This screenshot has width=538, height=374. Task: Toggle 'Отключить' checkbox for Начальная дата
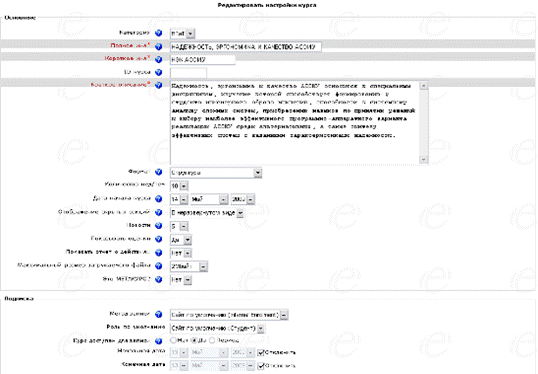(x=261, y=352)
